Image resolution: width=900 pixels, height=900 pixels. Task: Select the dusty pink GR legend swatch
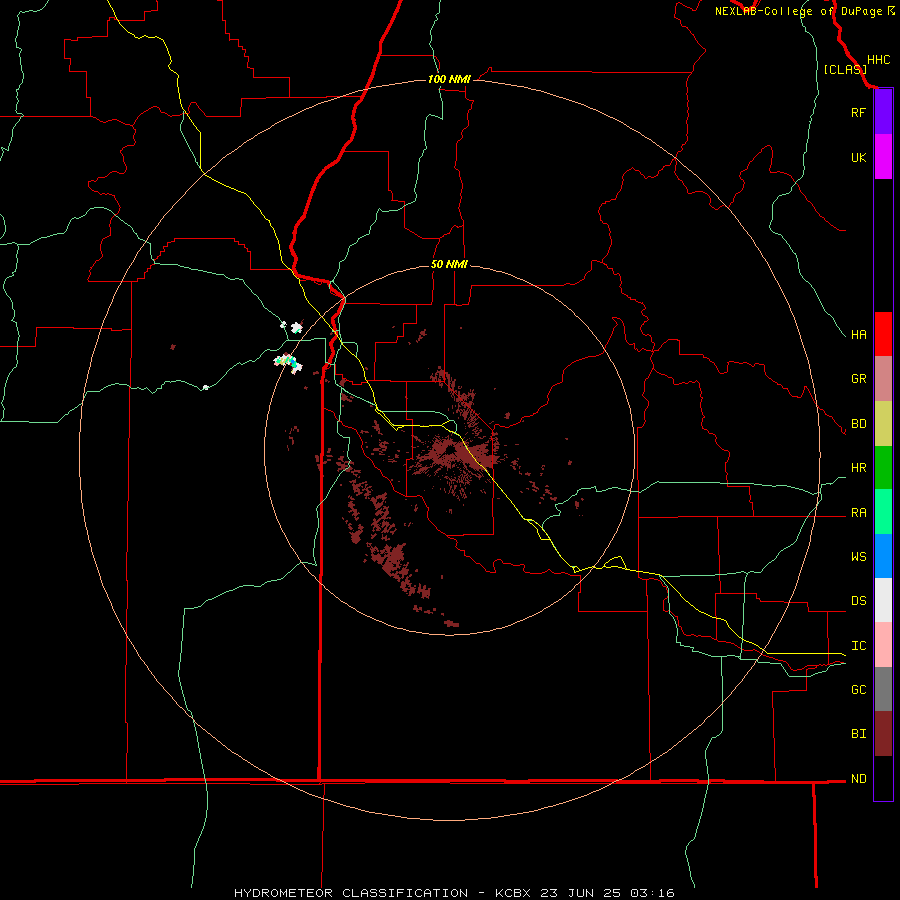(883, 379)
